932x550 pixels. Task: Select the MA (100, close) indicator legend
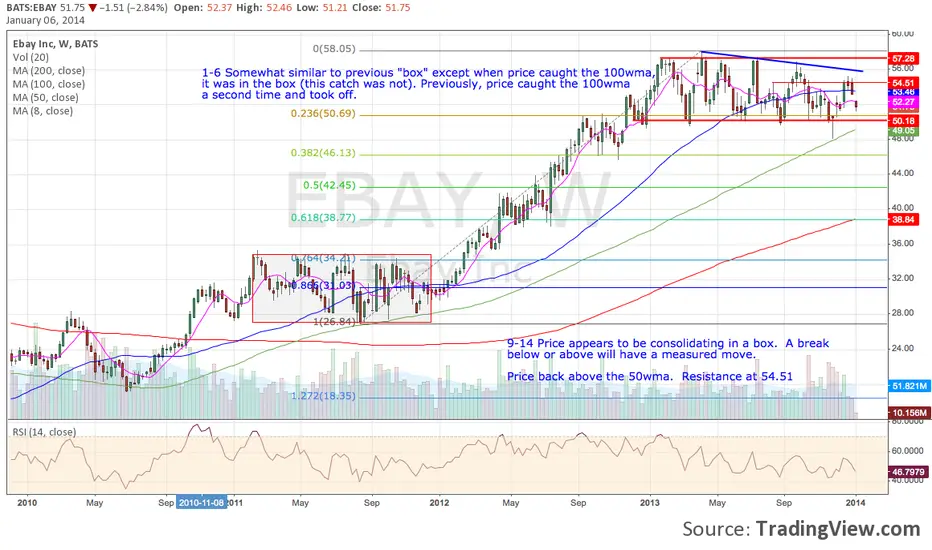click(x=49, y=84)
